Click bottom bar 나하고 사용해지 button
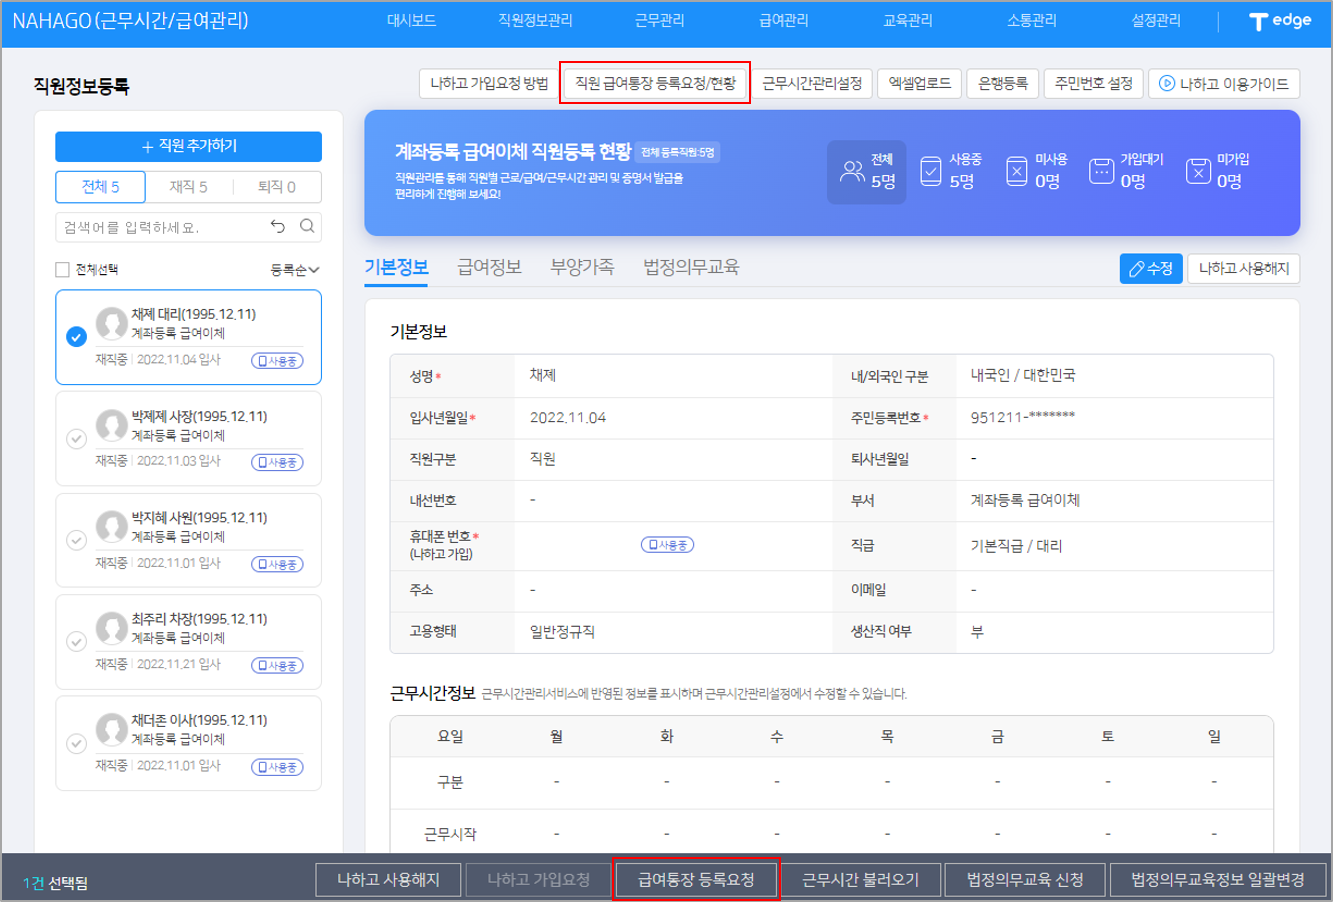 [x=388, y=880]
